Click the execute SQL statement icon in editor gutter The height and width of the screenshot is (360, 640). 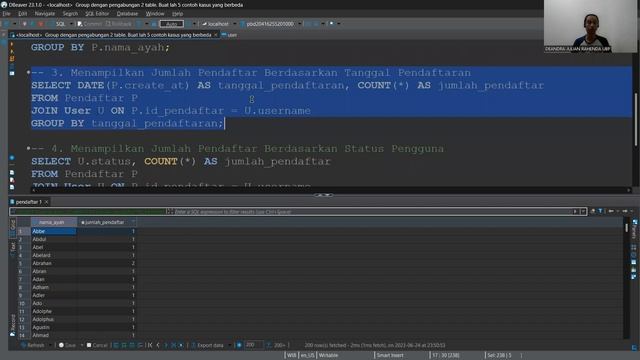tap(12, 44)
